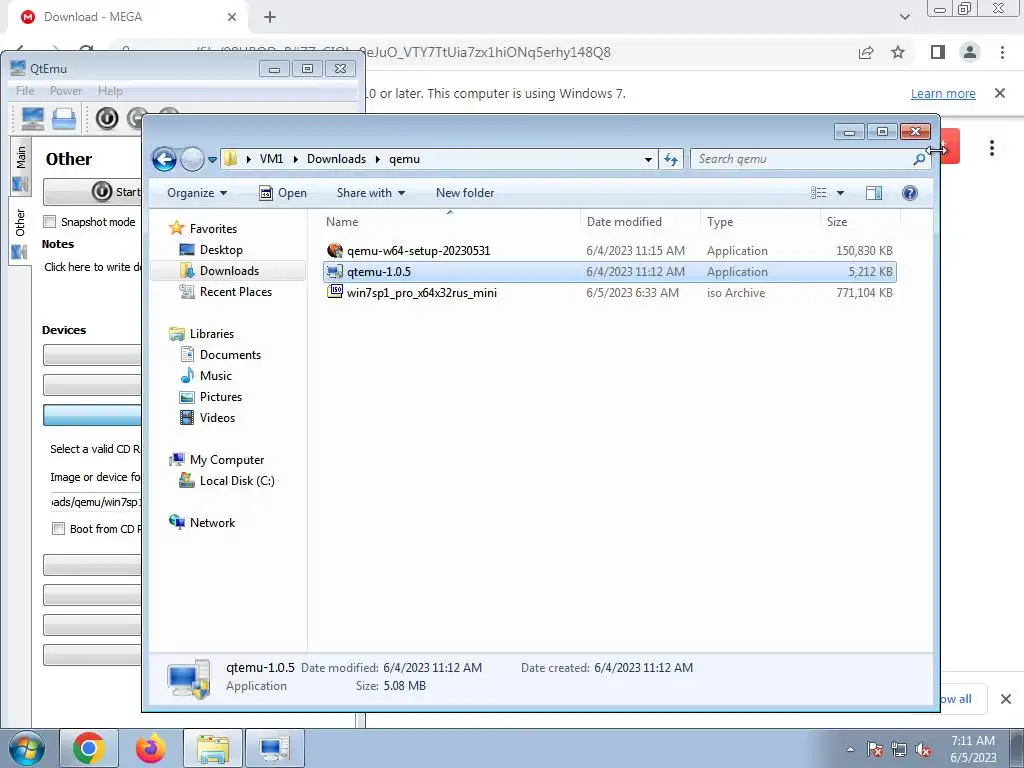The width and height of the screenshot is (1024, 768).
Task: Click the Learn more link in Chrome
Action: (x=943, y=93)
